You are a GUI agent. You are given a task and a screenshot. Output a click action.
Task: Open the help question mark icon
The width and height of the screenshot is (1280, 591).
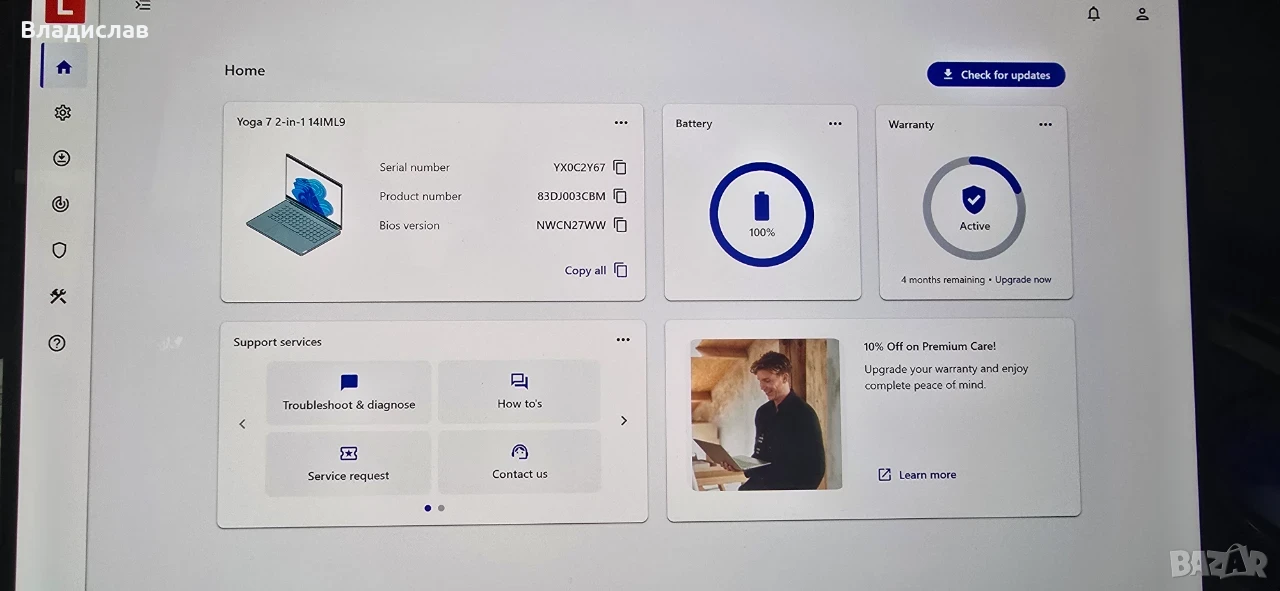(57, 343)
